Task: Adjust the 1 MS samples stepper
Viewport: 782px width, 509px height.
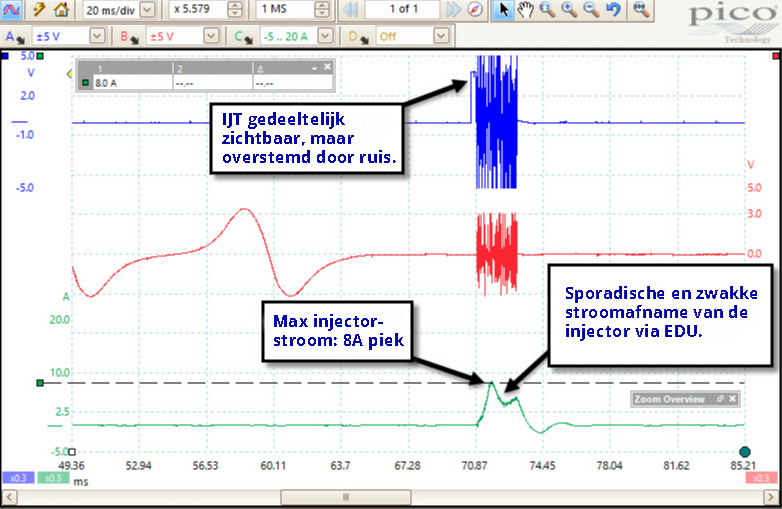Action: tap(322, 9)
